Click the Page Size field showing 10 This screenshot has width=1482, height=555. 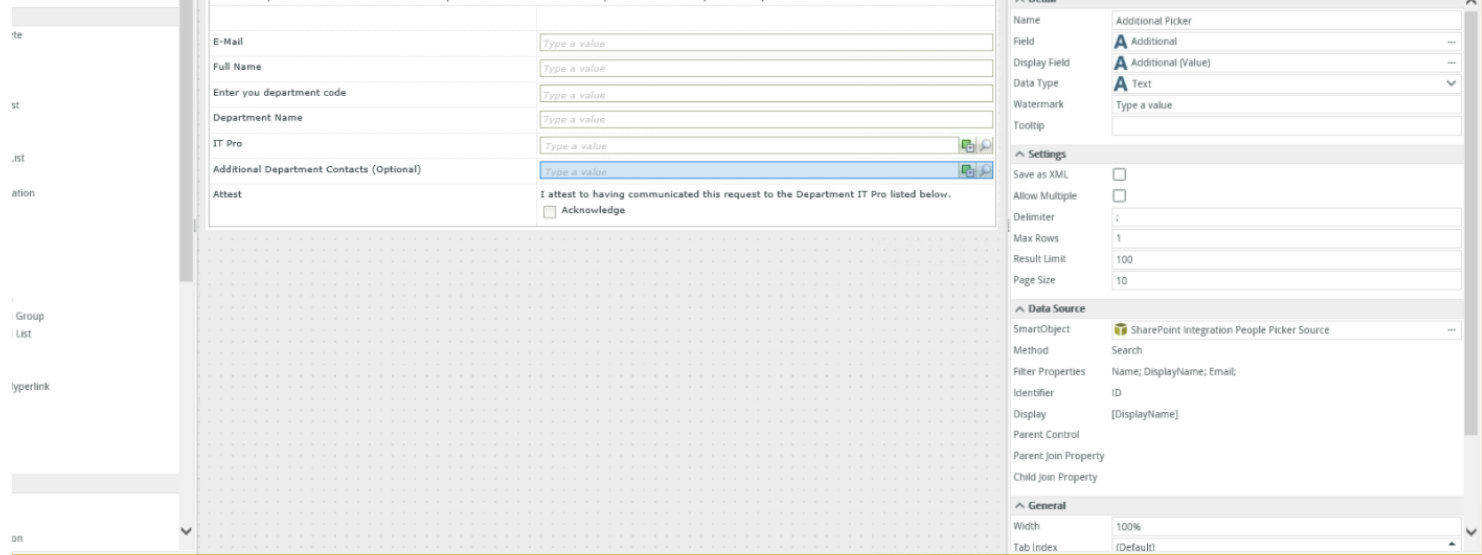coord(1287,281)
